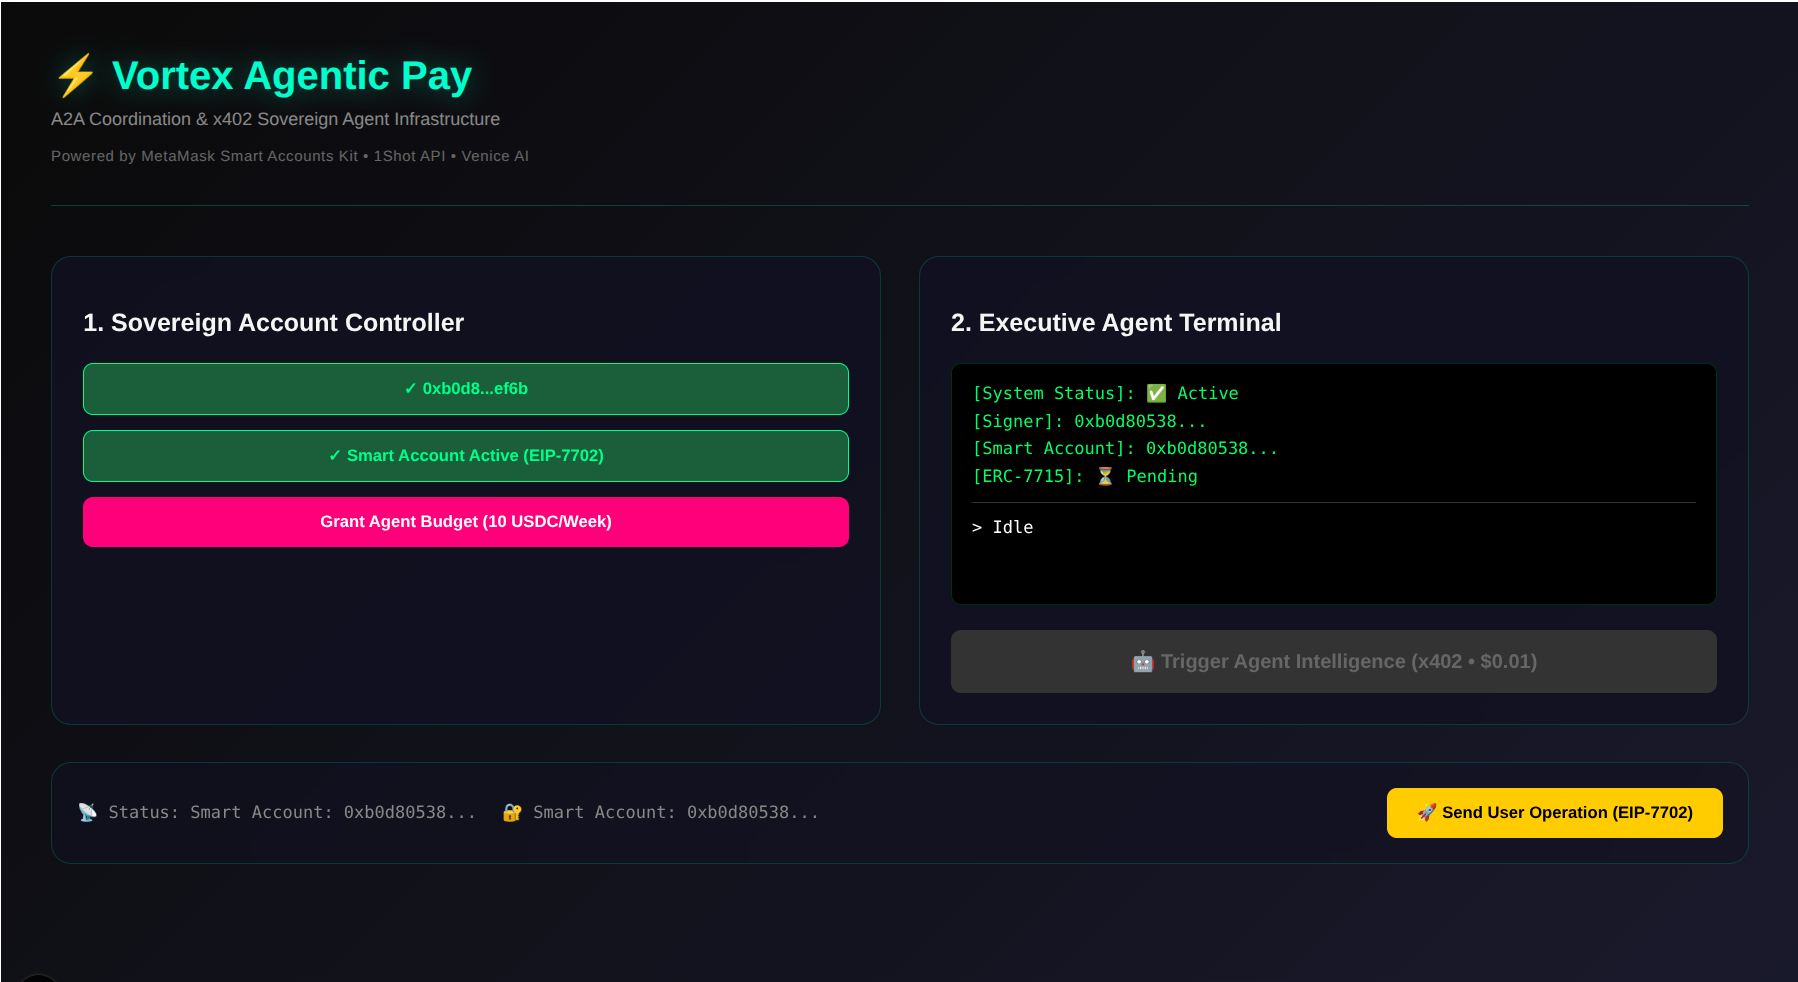Click Smart Account Active (EIP-7702) button

coord(466,456)
